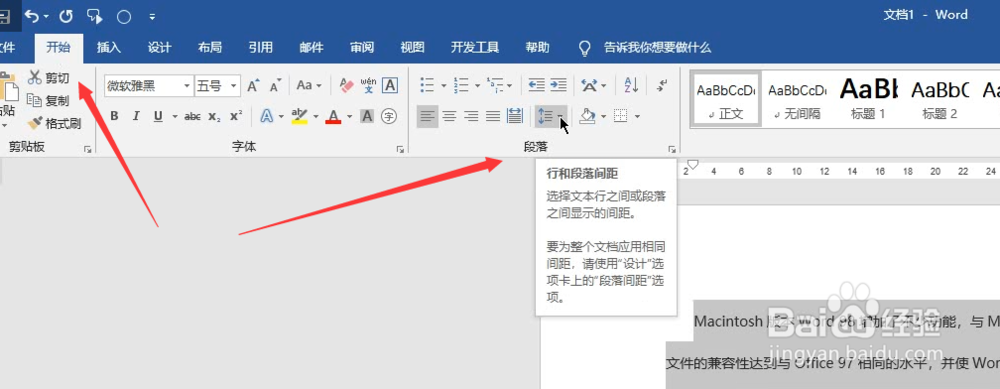Click the Cut (剪切) button
The width and height of the screenshot is (1000, 389).
pyautogui.click(x=49, y=78)
